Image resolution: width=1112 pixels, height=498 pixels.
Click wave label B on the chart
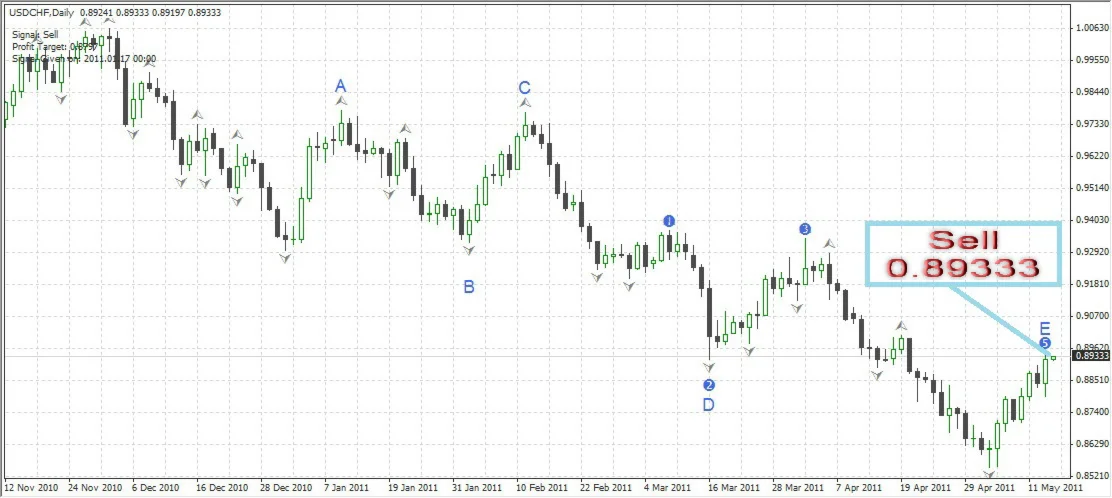(469, 287)
